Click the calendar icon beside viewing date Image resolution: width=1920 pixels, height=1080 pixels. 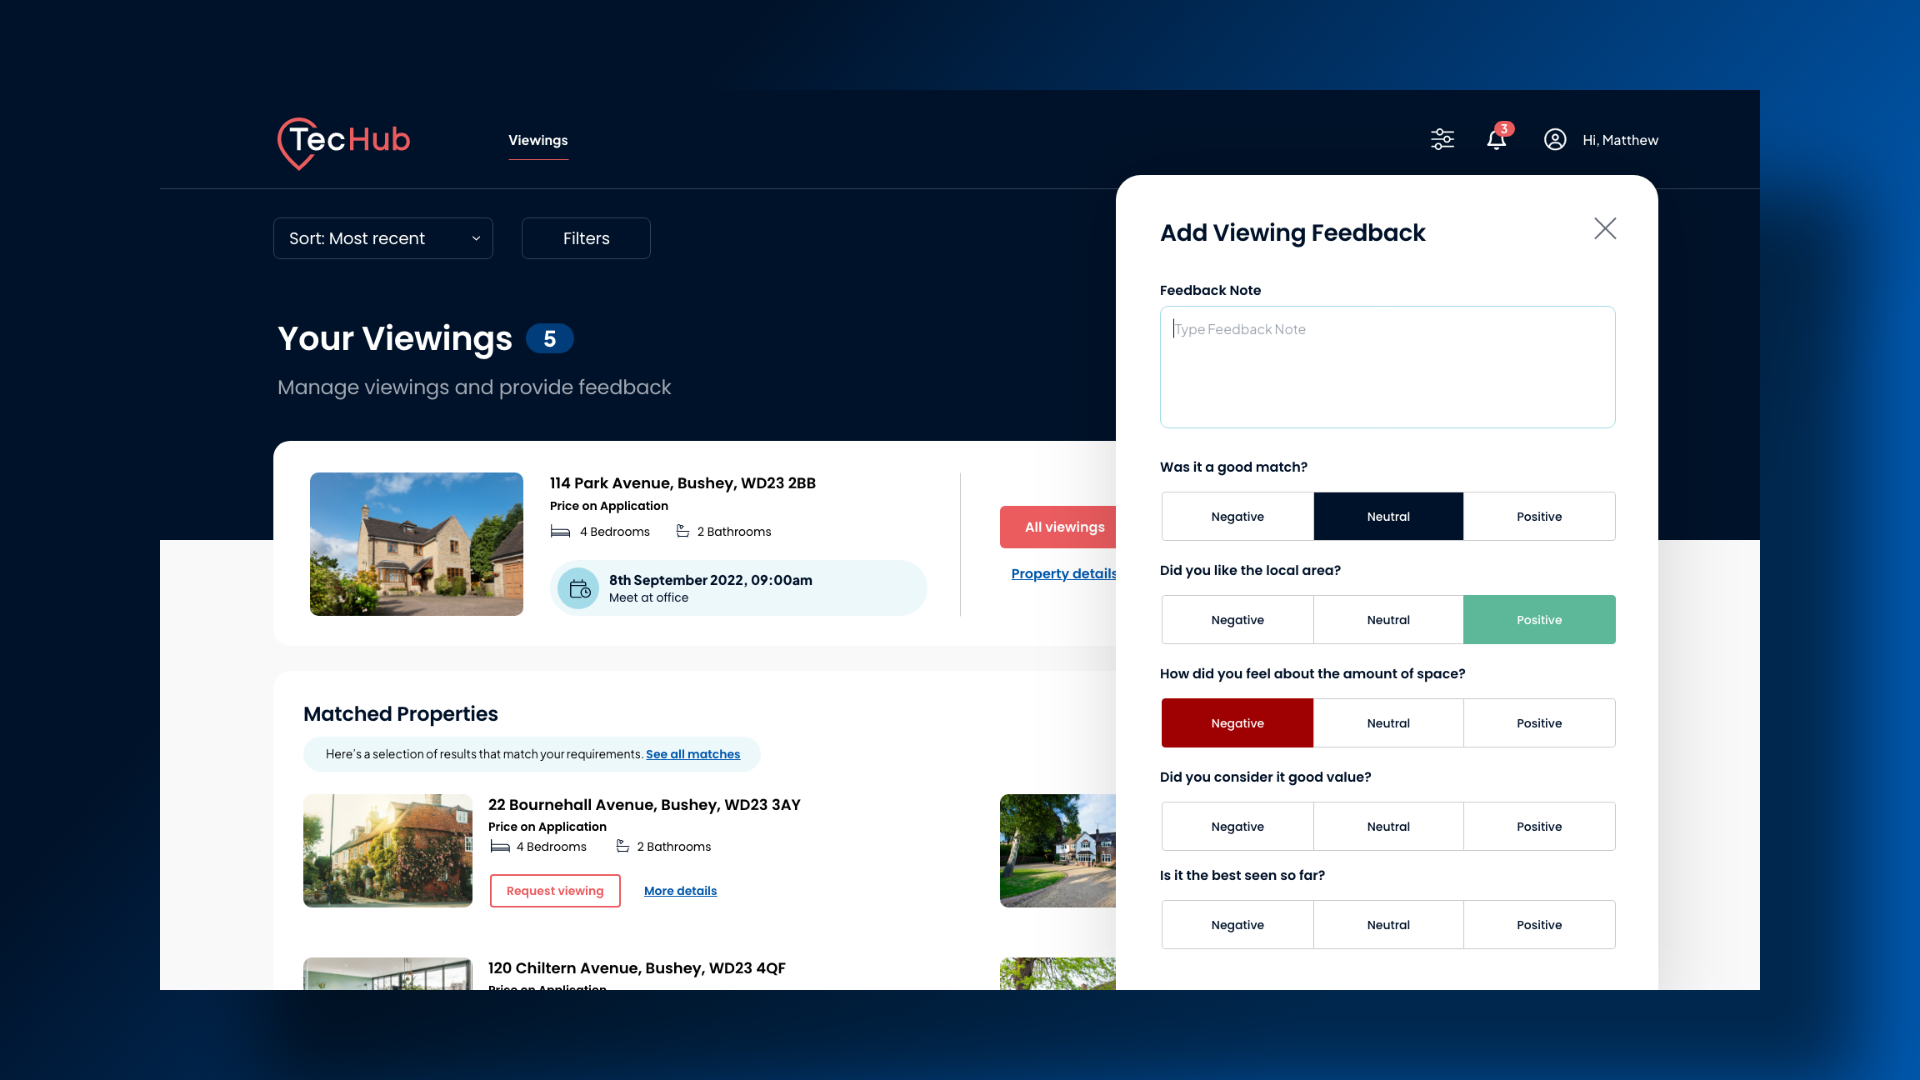click(579, 589)
